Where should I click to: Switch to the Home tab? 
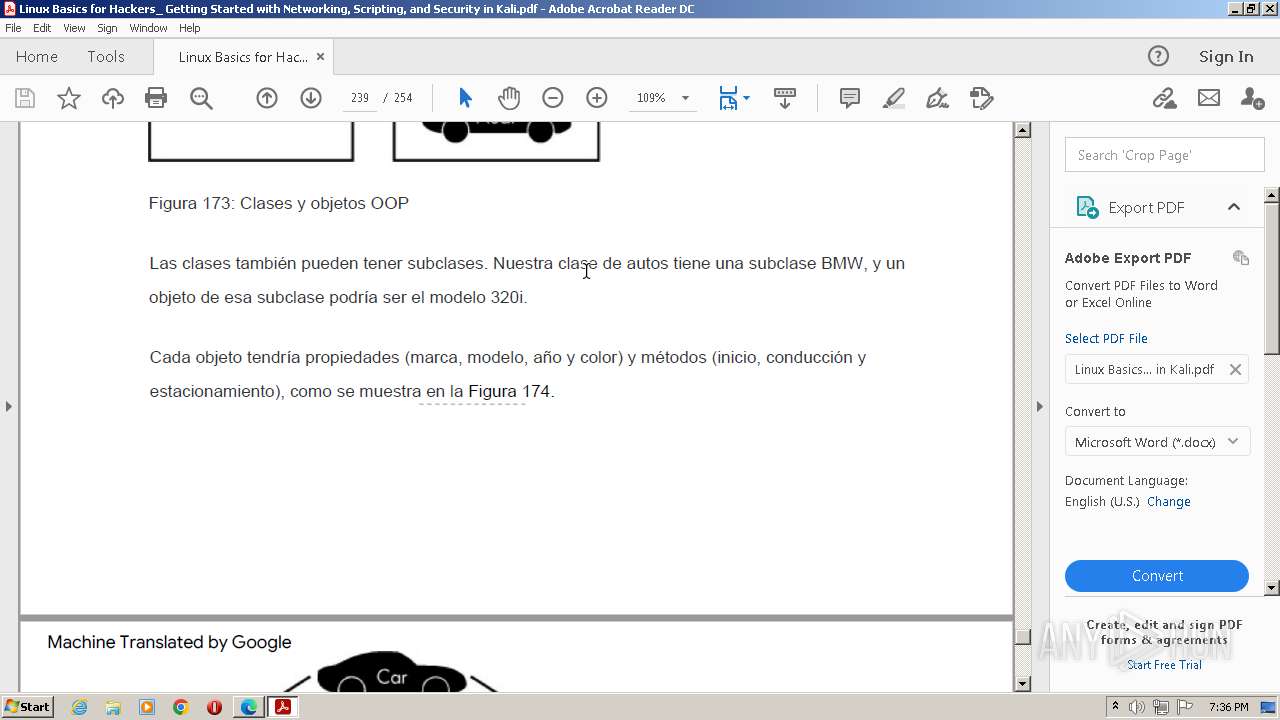pyautogui.click(x=37, y=56)
